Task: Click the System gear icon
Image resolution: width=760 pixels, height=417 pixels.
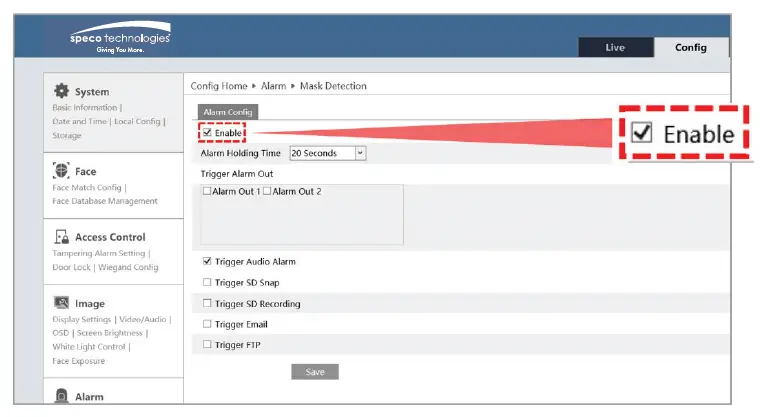Action: [x=61, y=91]
